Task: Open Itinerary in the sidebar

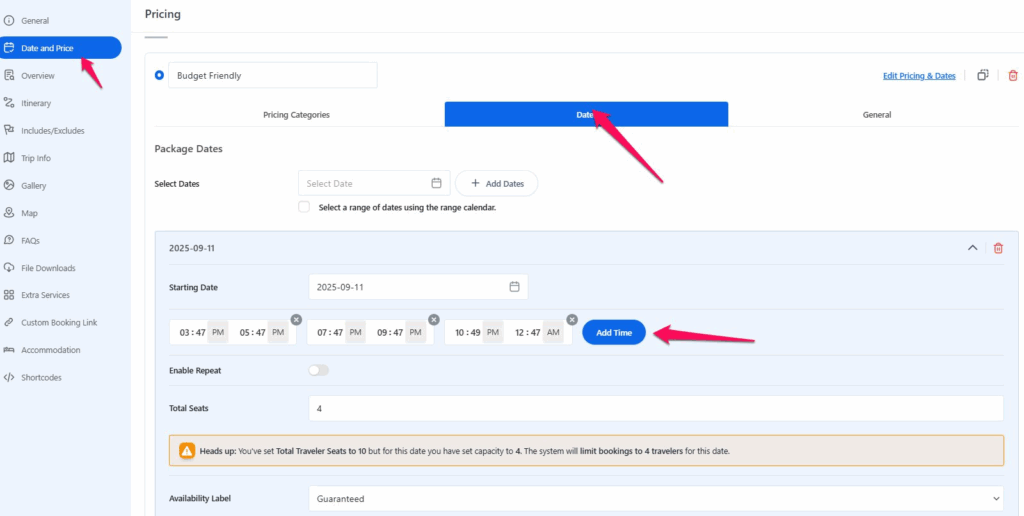Action: pyautogui.click(x=36, y=103)
